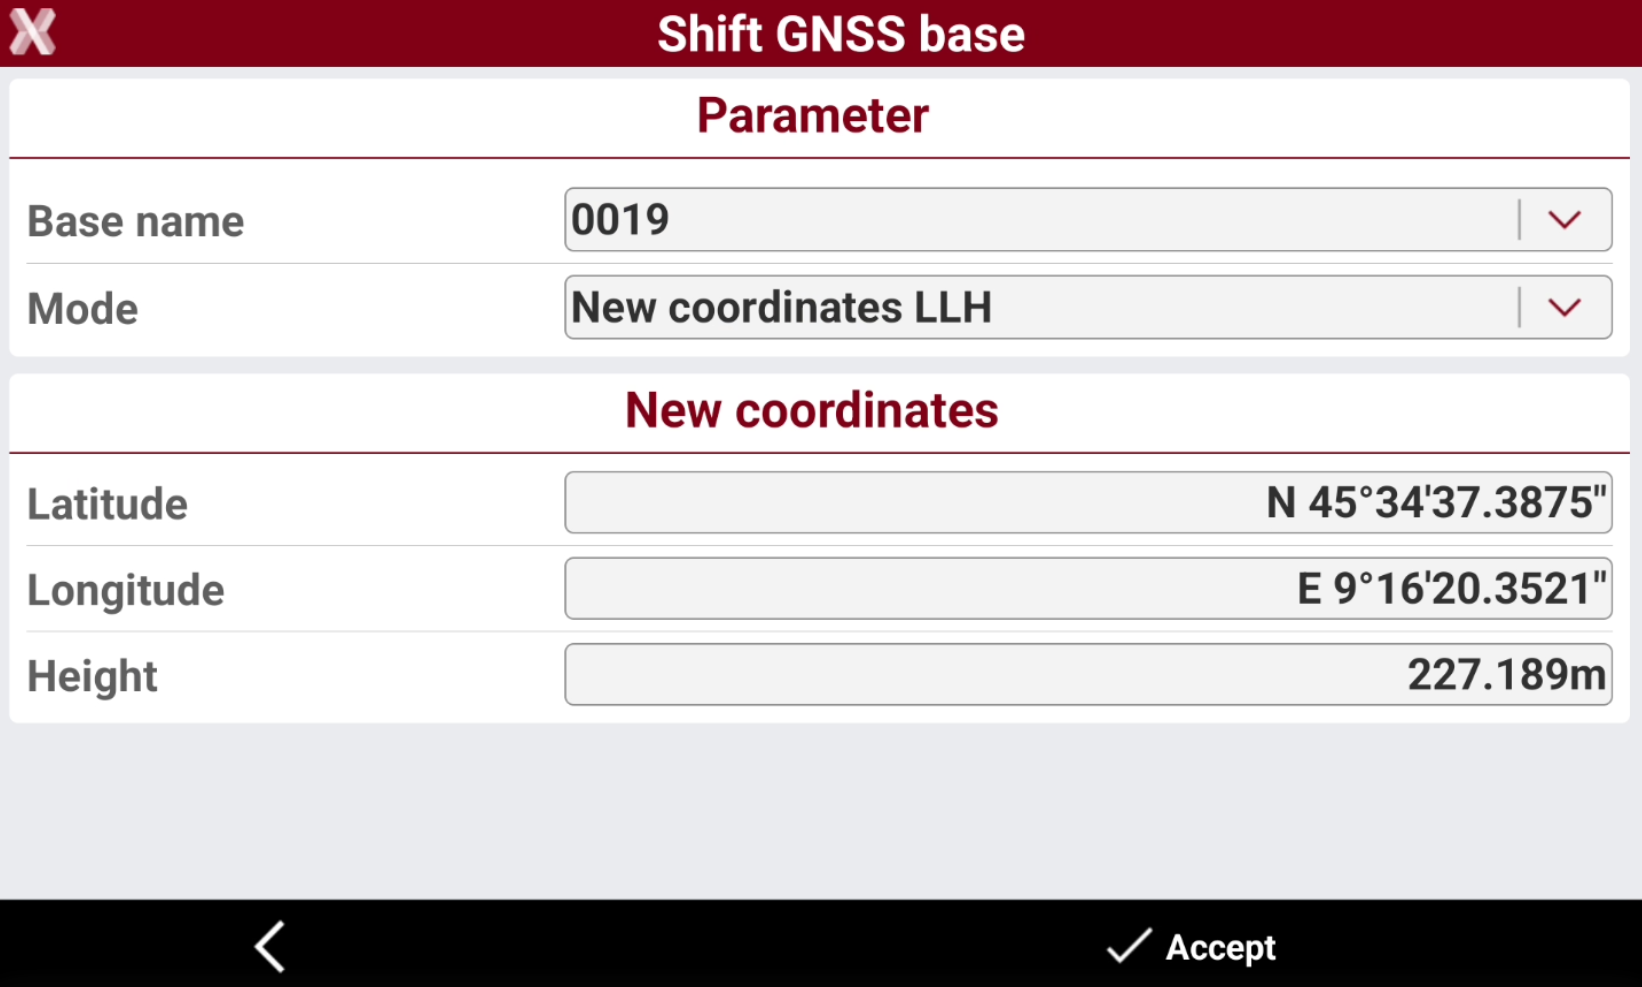Expand the Mode dropdown arrow
The width and height of the screenshot is (1642, 987).
(1564, 307)
